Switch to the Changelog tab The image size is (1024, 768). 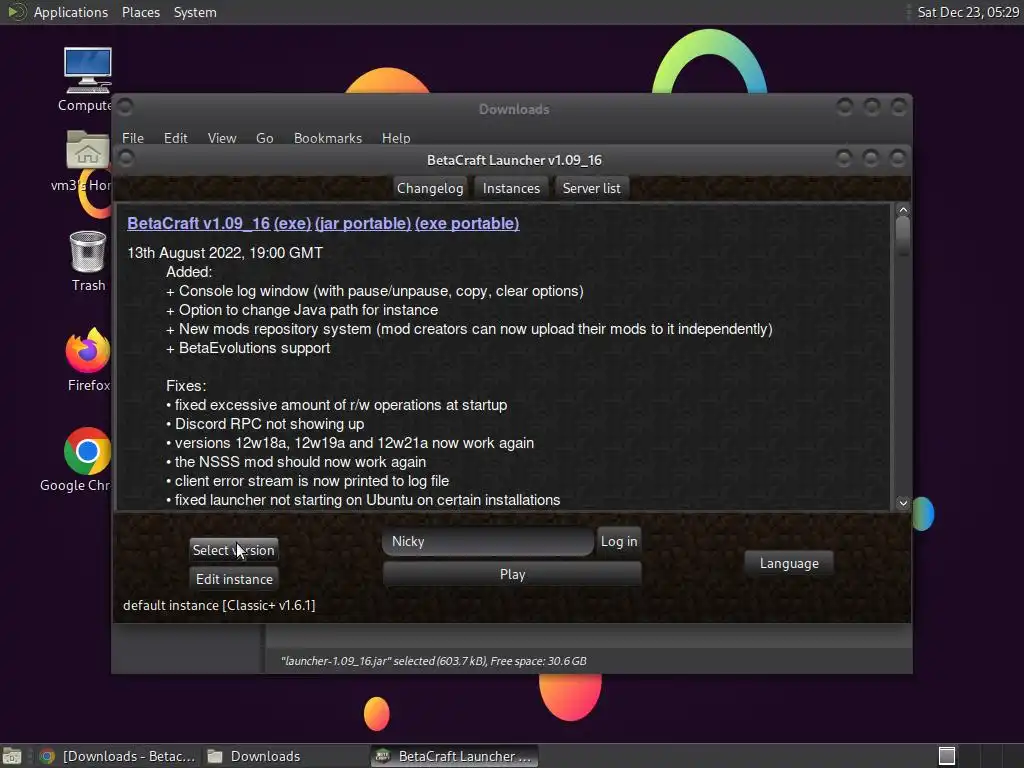coord(430,188)
